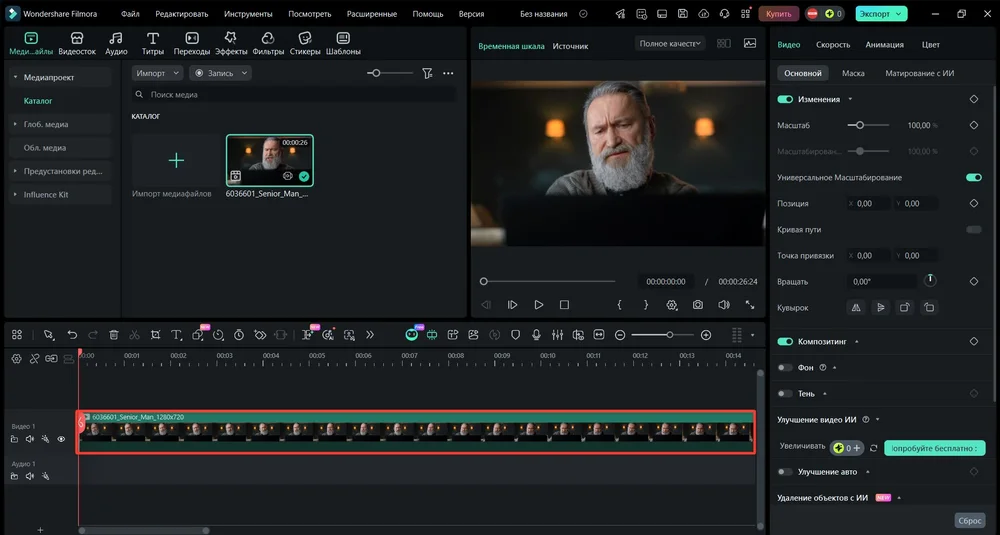Click the microphone voiceover icon
Screen dimensions: 1000x535
[x=537, y=335]
